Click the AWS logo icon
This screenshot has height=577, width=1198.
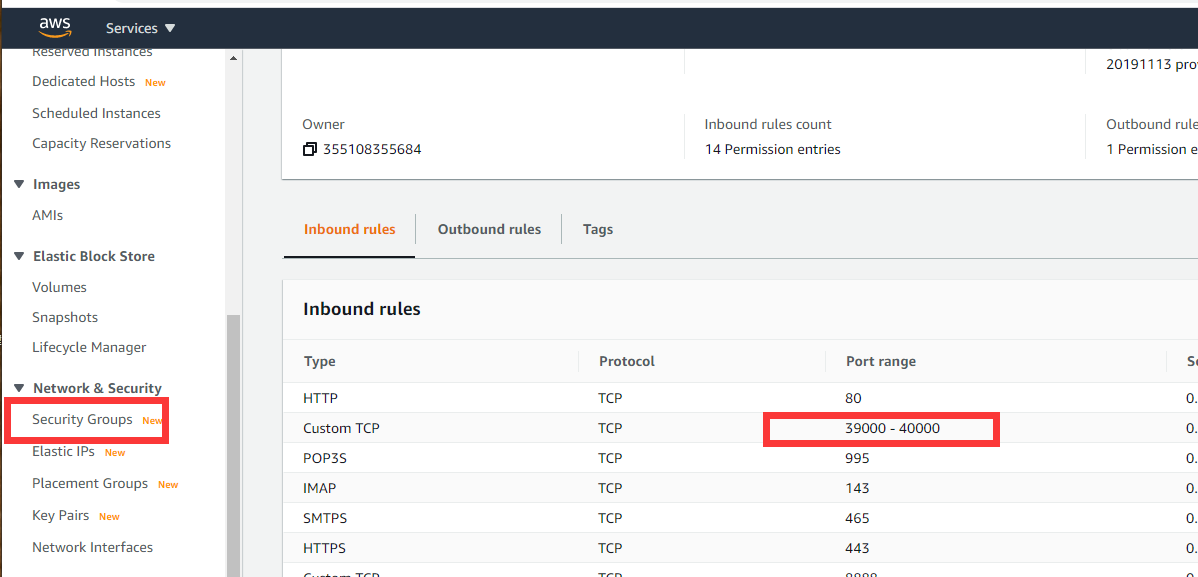(55, 27)
